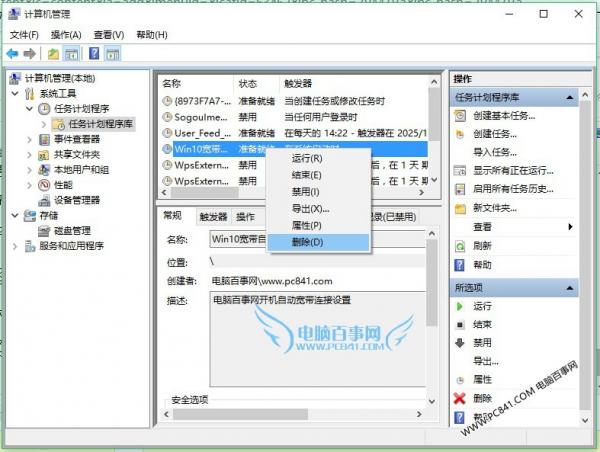This screenshot has height=452, width=600.
Task: Click the 性能 performance icon in tree
Action: pos(44,185)
